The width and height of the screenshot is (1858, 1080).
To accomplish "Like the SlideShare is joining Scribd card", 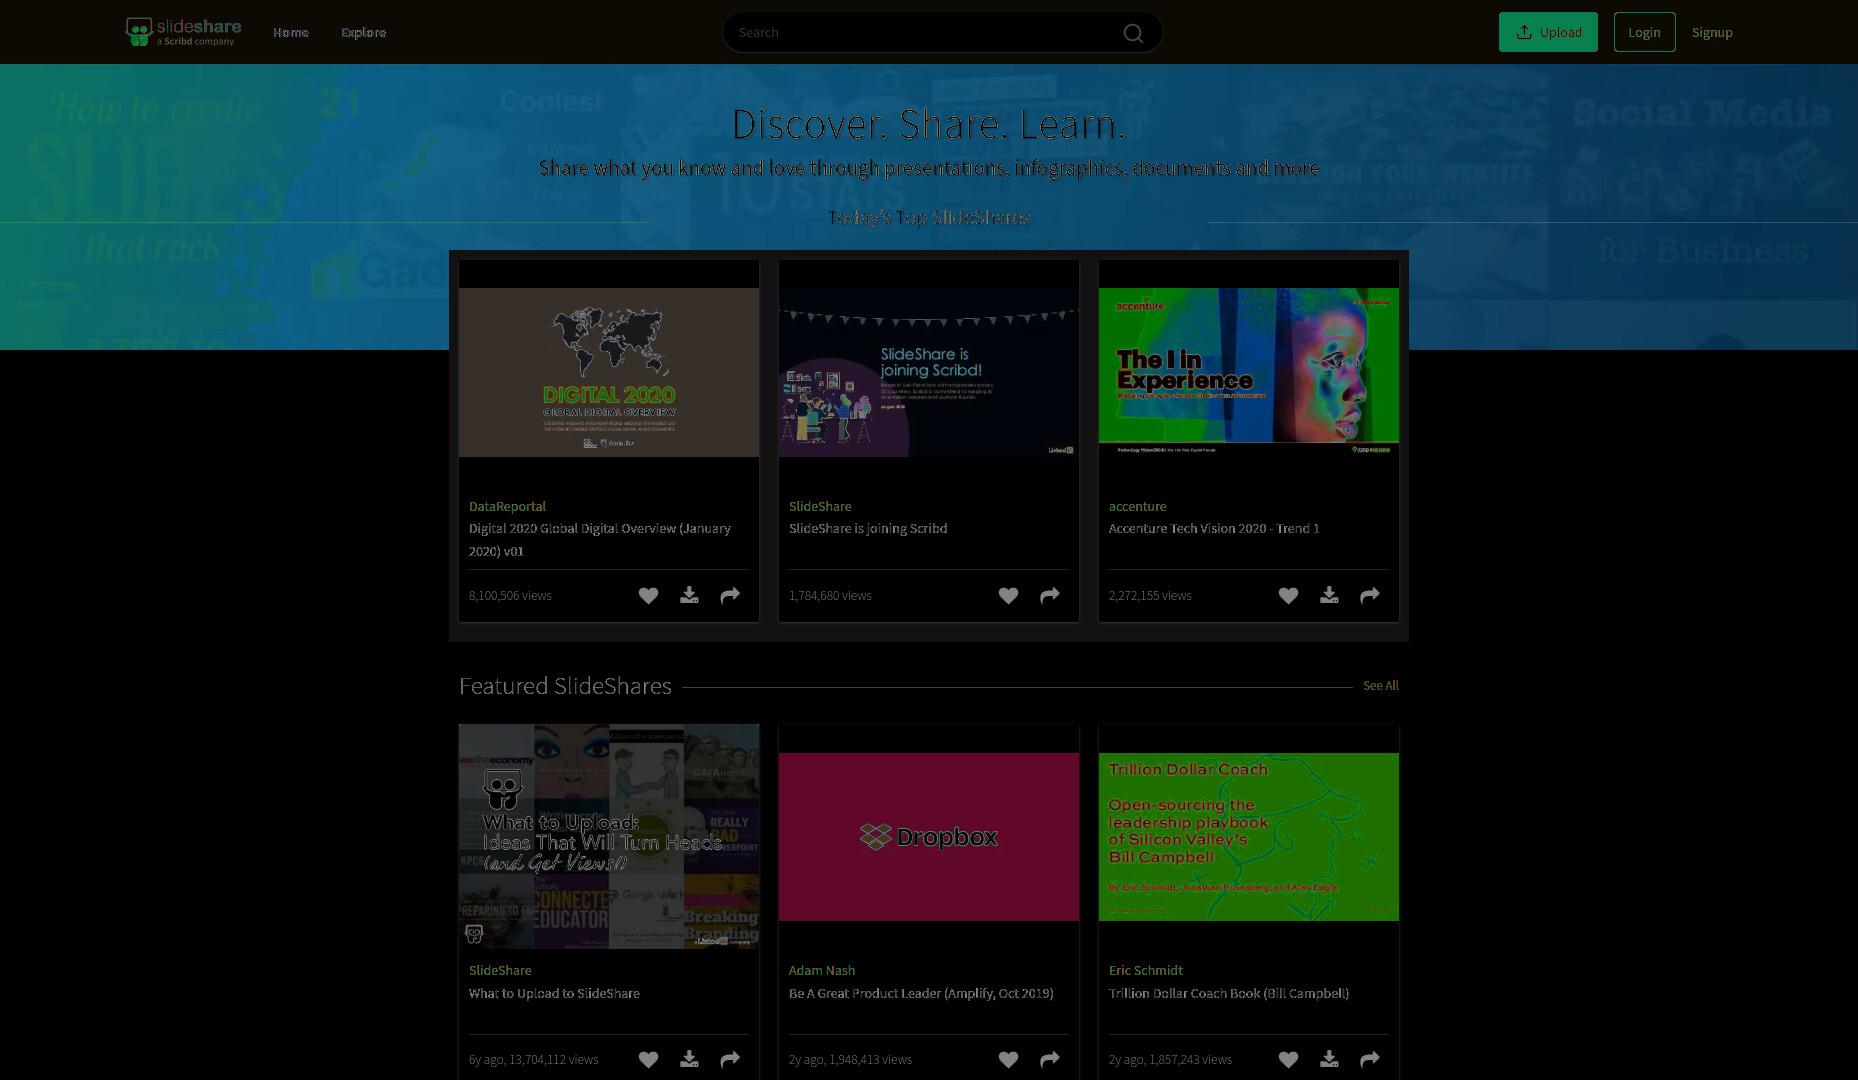I will [1008, 596].
